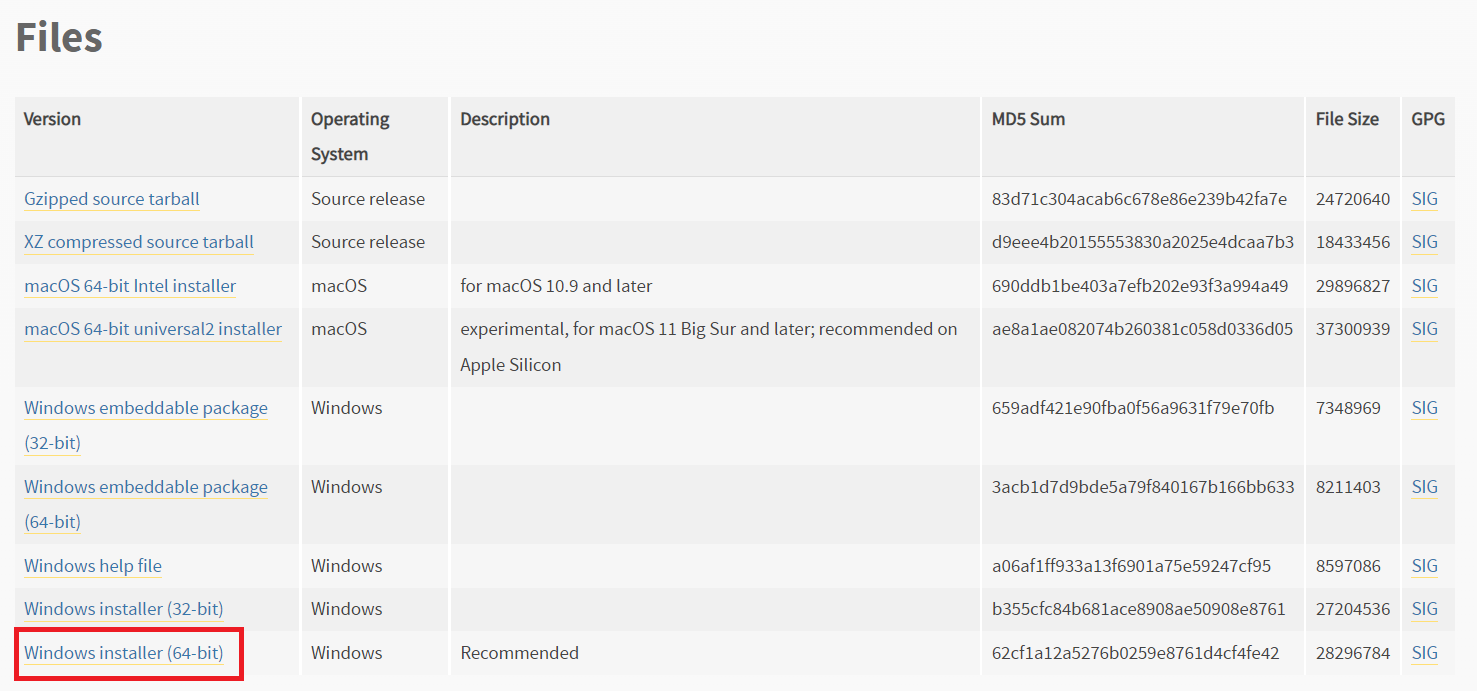This screenshot has height=691, width=1477.
Task: Click SIG link for Windows help file
Action: pos(1424,566)
